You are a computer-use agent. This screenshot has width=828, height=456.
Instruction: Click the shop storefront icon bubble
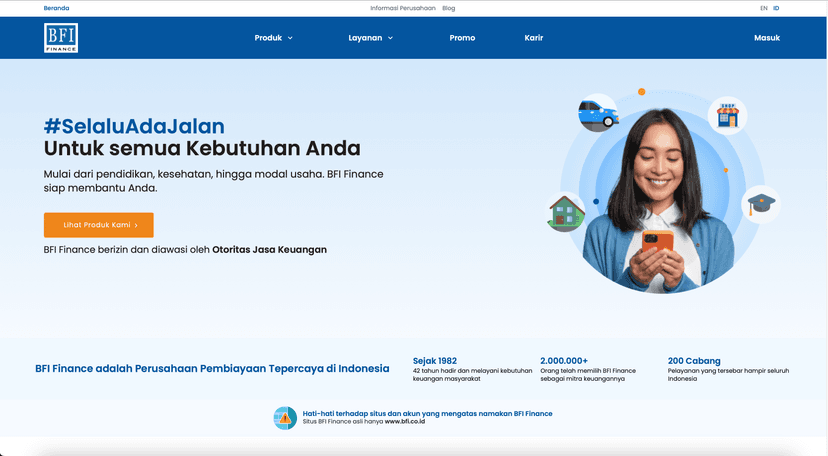(x=728, y=116)
